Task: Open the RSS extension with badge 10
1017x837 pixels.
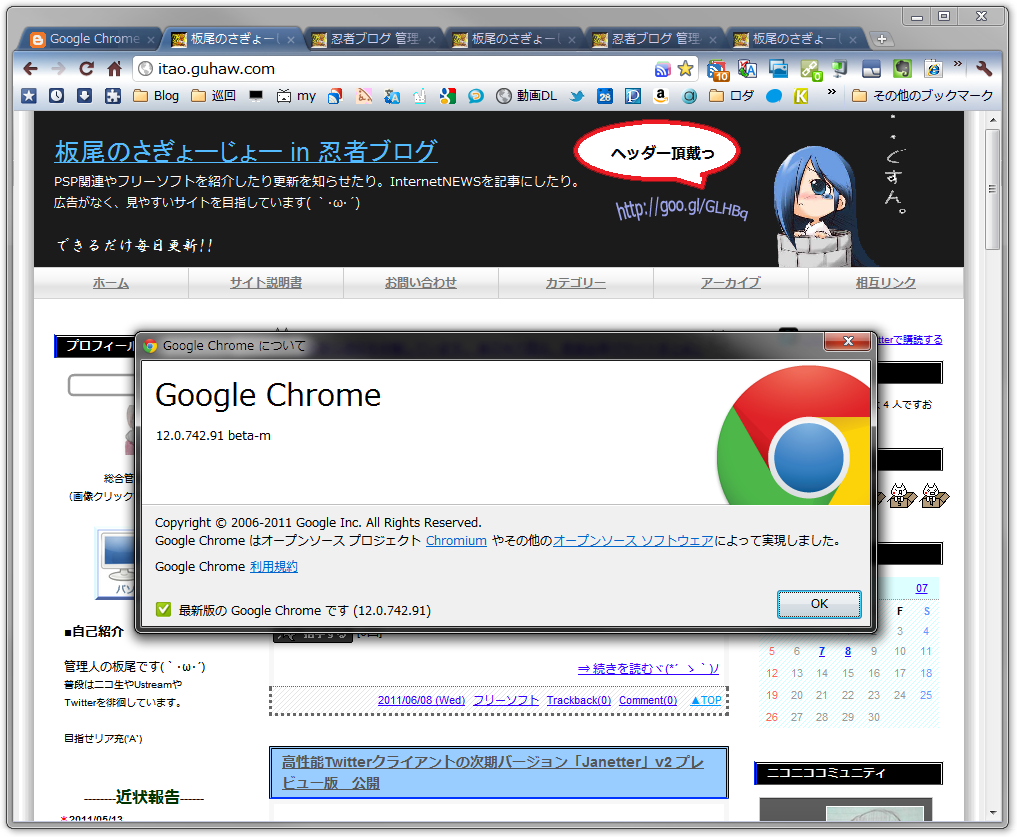Action: coord(718,69)
